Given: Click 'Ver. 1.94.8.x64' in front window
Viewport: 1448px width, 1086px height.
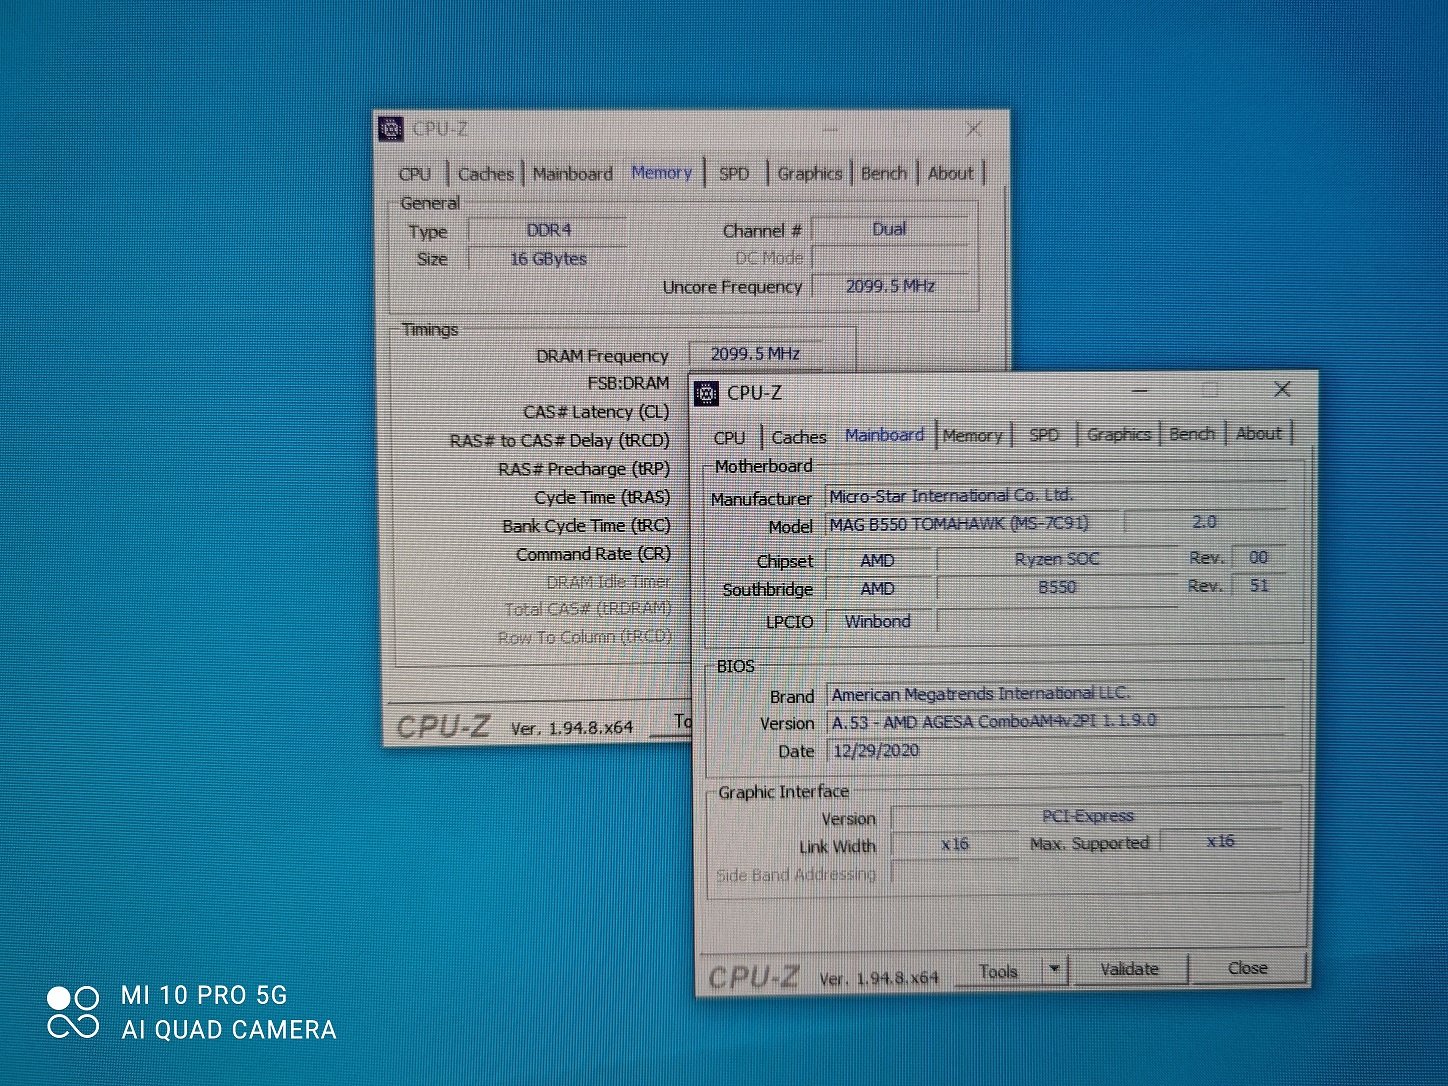Looking at the screenshot, I should pyautogui.click(x=879, y=977).
